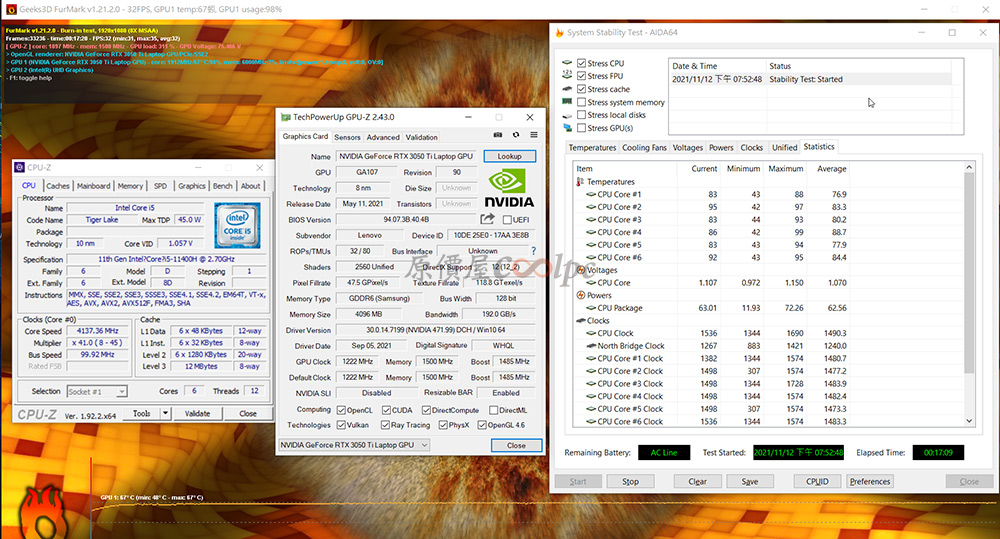The width and height of the screenshot is (1000, 539).
Task: Open CPUID from AIDA64 window
Action: (x=817, y=482)
